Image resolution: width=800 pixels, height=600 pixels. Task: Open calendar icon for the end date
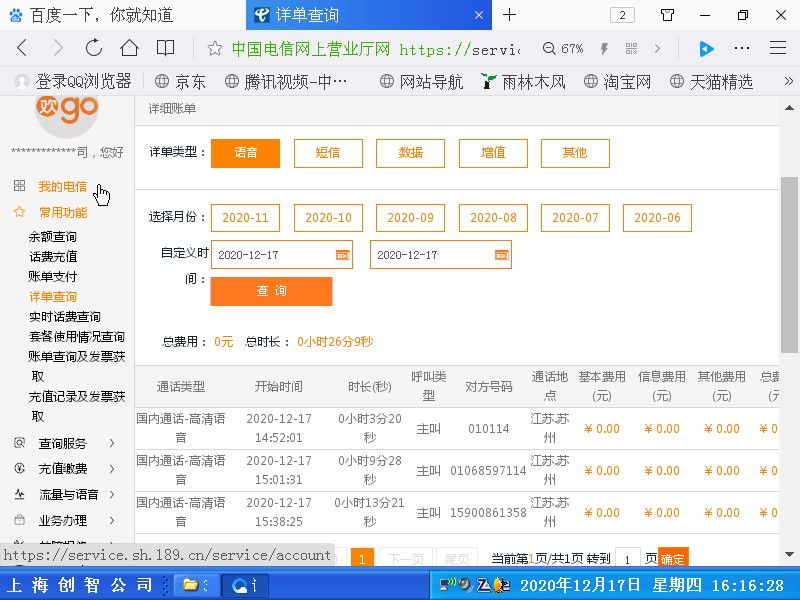pos(502,255)
